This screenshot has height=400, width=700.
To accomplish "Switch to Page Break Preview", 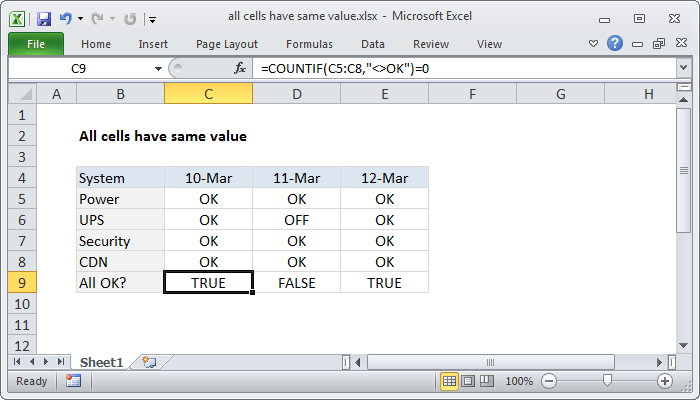I will coord(487,381).
